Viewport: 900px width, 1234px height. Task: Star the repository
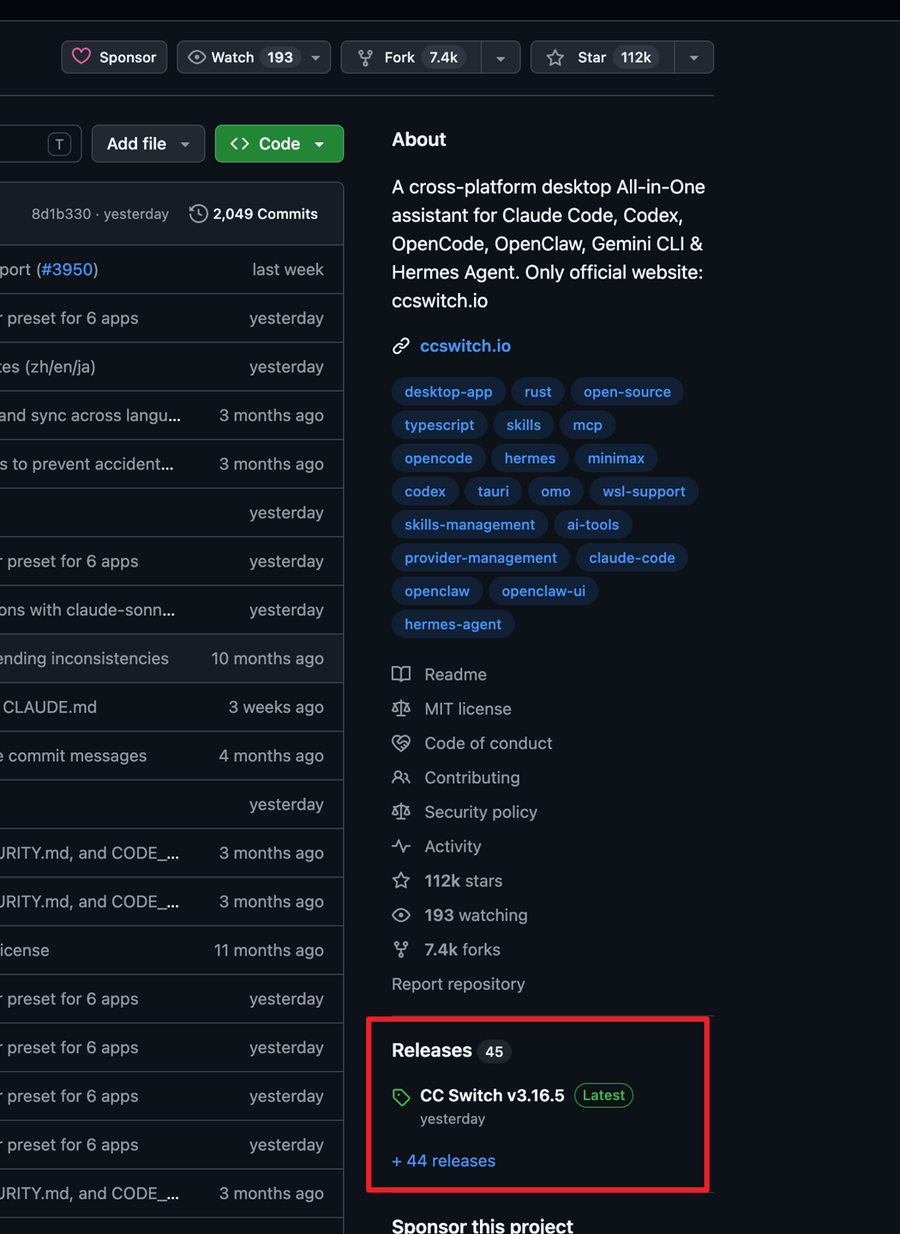[602, 57]
